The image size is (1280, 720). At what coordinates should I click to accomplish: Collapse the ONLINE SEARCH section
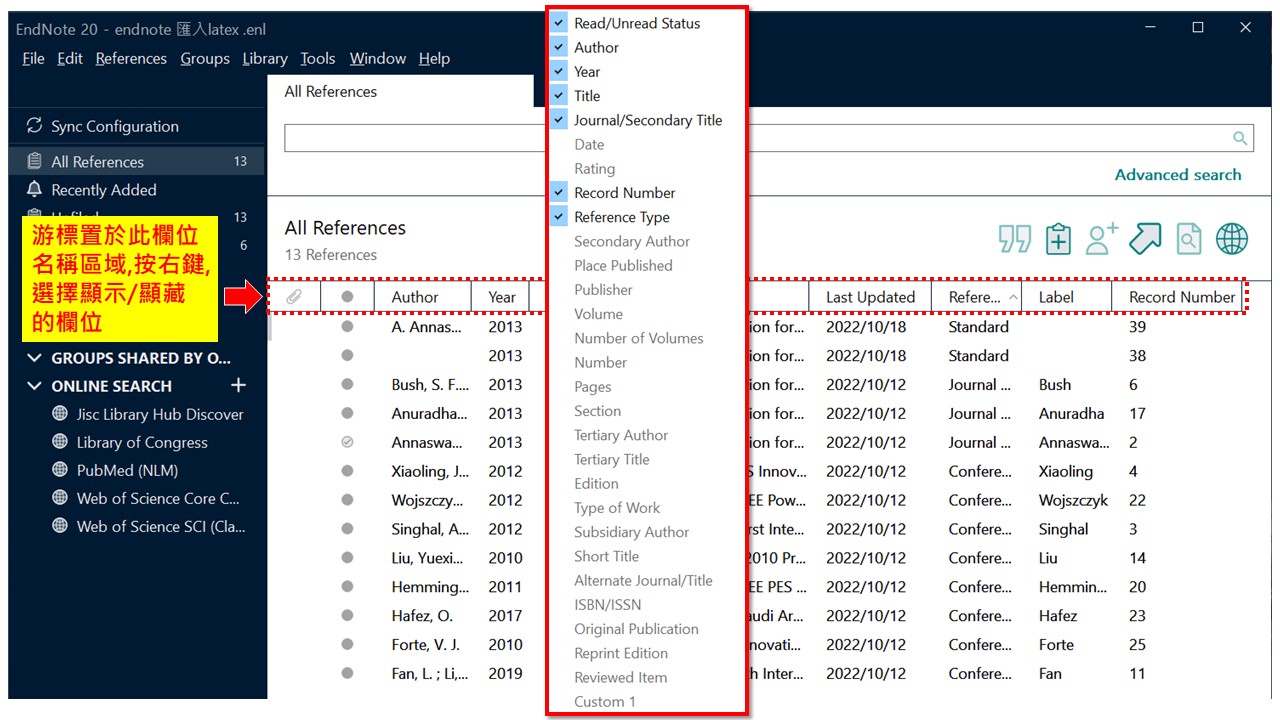tap(35, 386)
